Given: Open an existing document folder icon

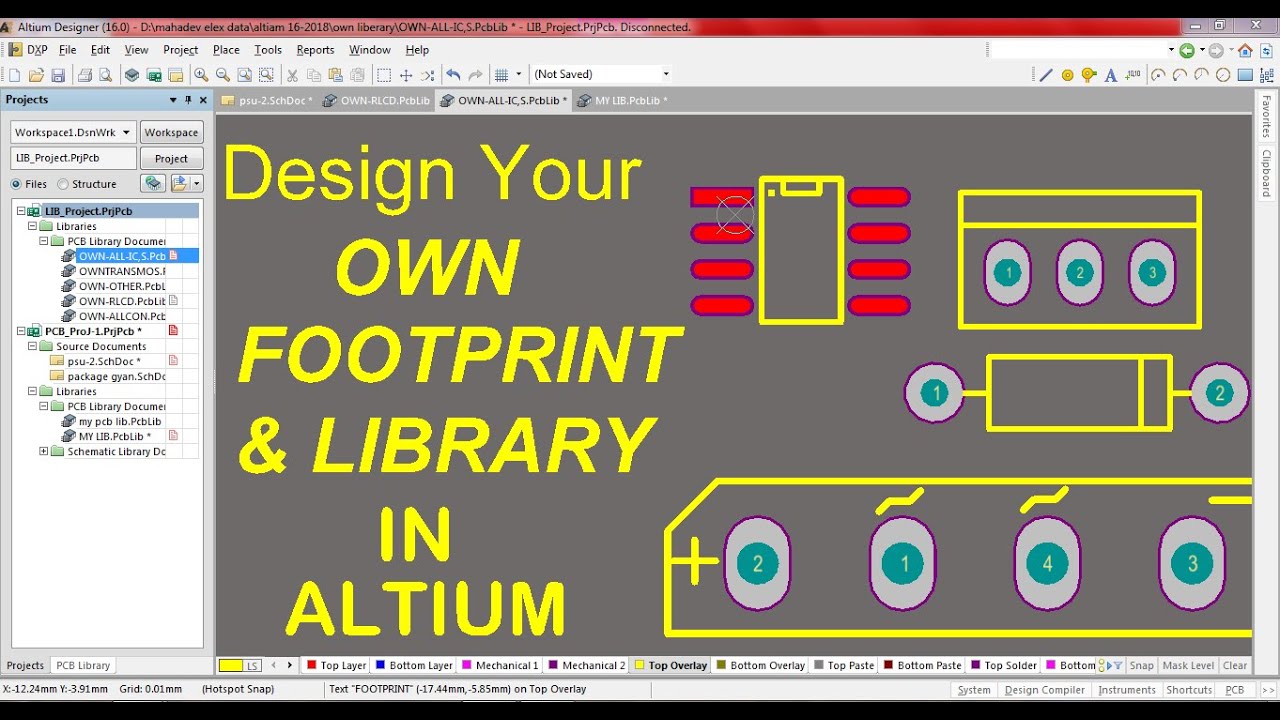Looking at the screenshot, I should pos(36,75).
